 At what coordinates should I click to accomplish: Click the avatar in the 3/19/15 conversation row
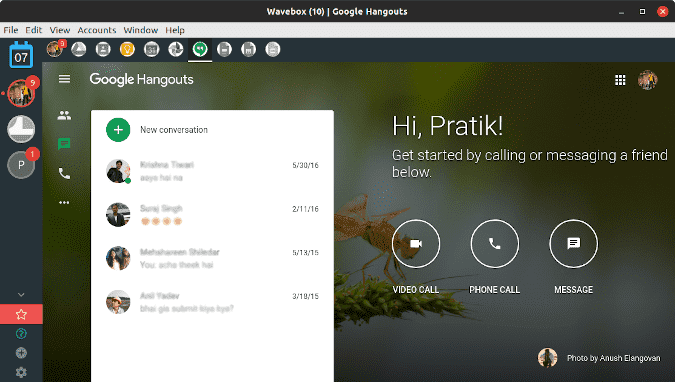coord(118,302)
